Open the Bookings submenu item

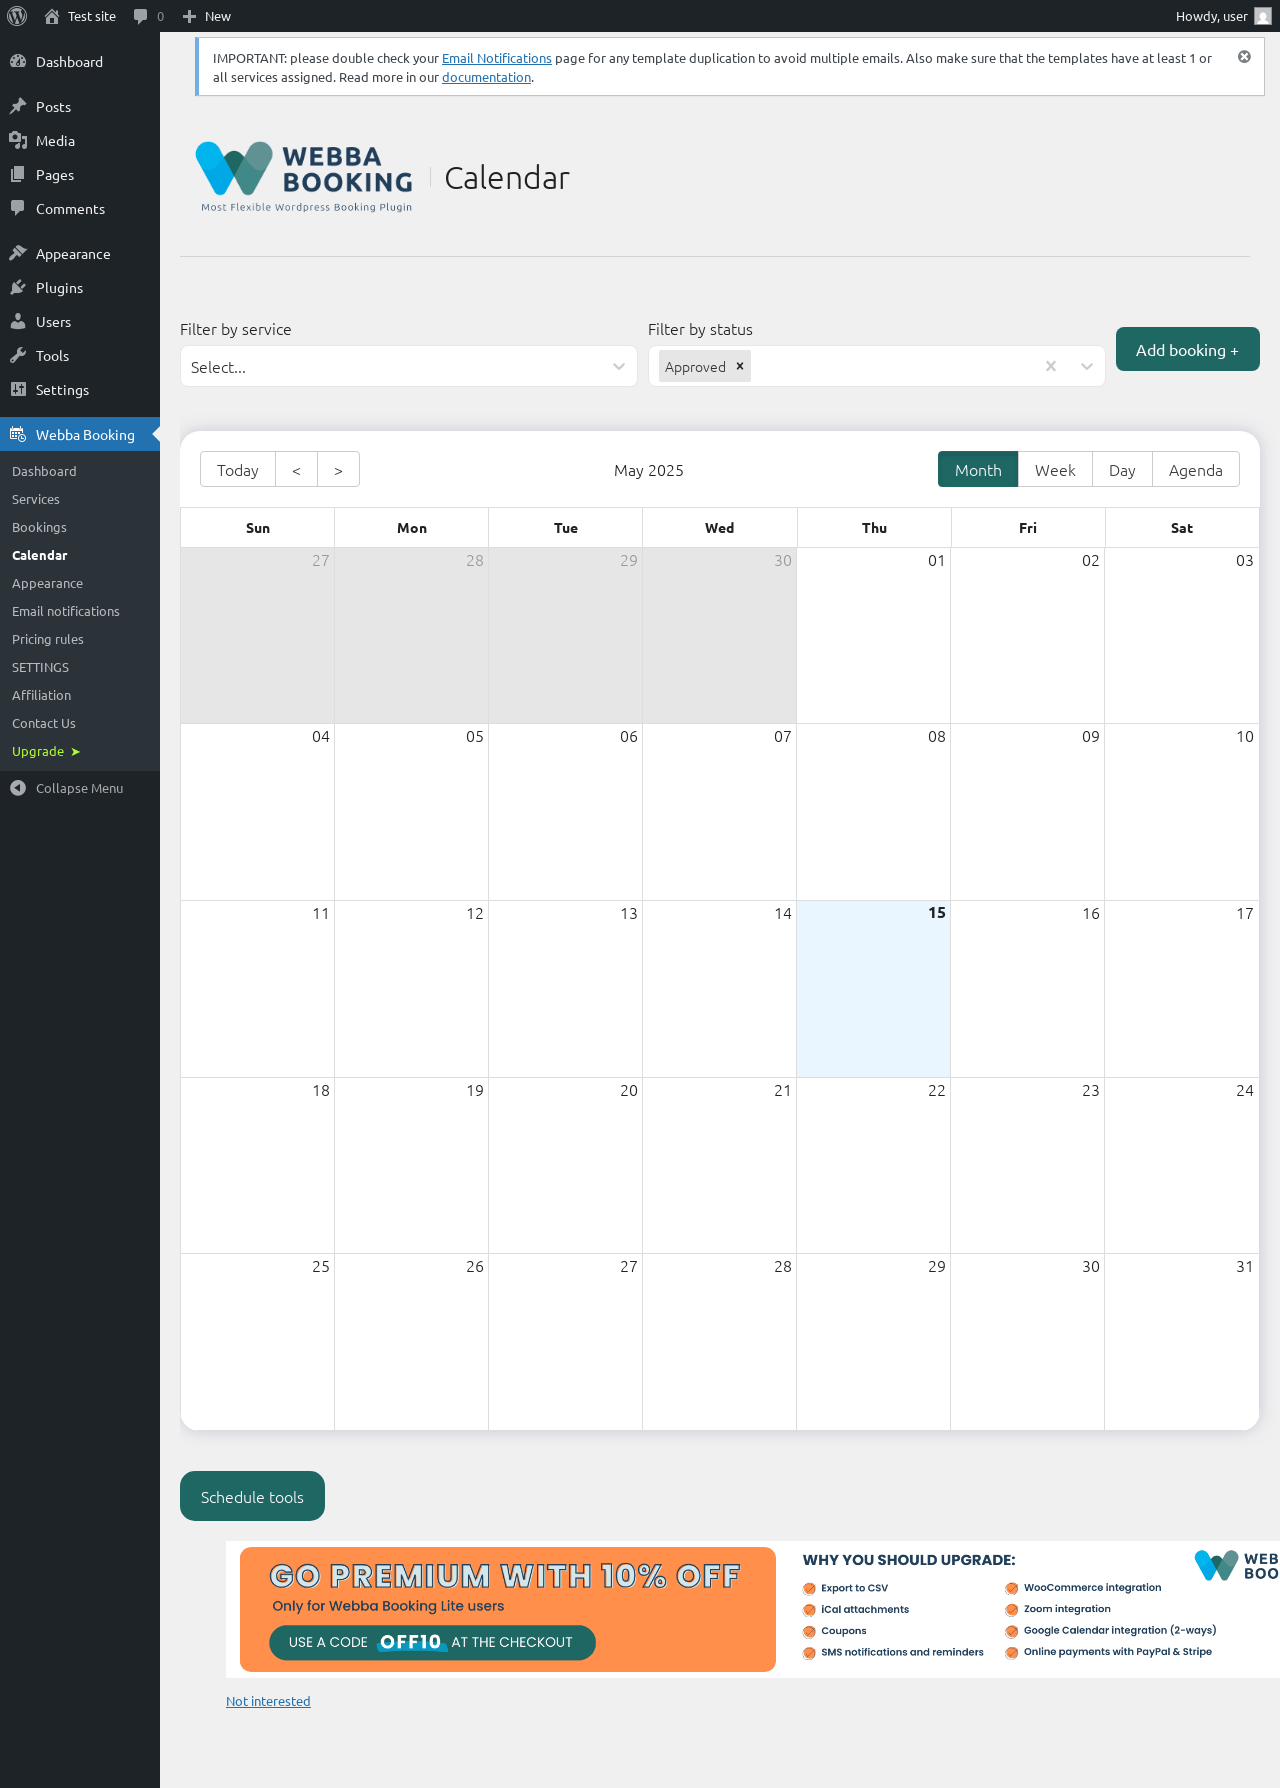(39, 527)
